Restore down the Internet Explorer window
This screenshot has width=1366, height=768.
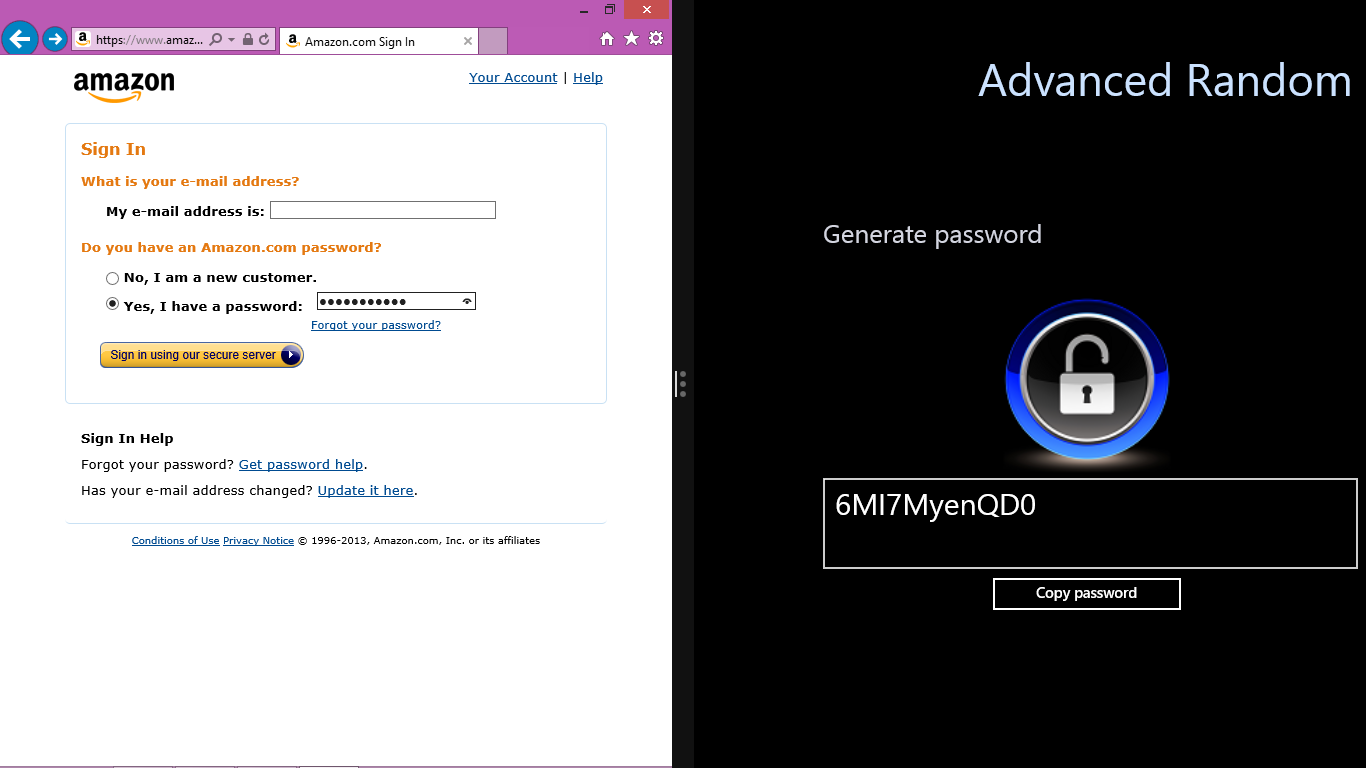coord(610,10)
